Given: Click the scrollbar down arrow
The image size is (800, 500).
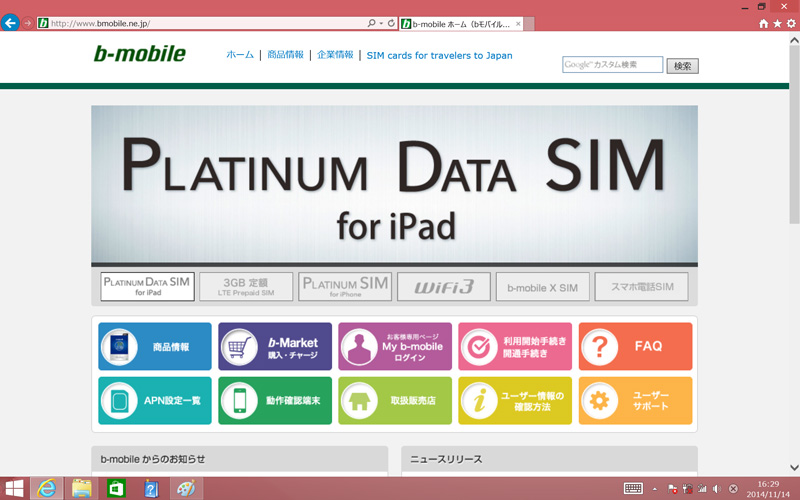Looking at the screenshot, I should (794, 467).
